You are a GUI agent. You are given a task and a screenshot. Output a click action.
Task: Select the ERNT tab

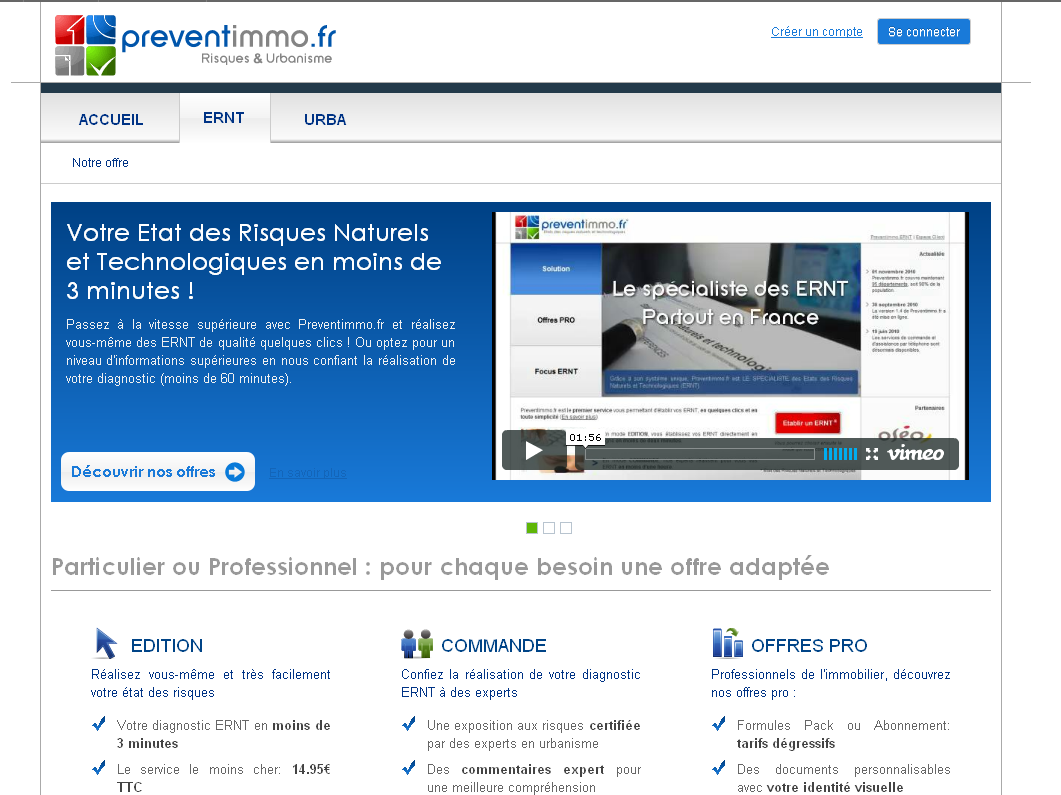[x=224, y=118]
